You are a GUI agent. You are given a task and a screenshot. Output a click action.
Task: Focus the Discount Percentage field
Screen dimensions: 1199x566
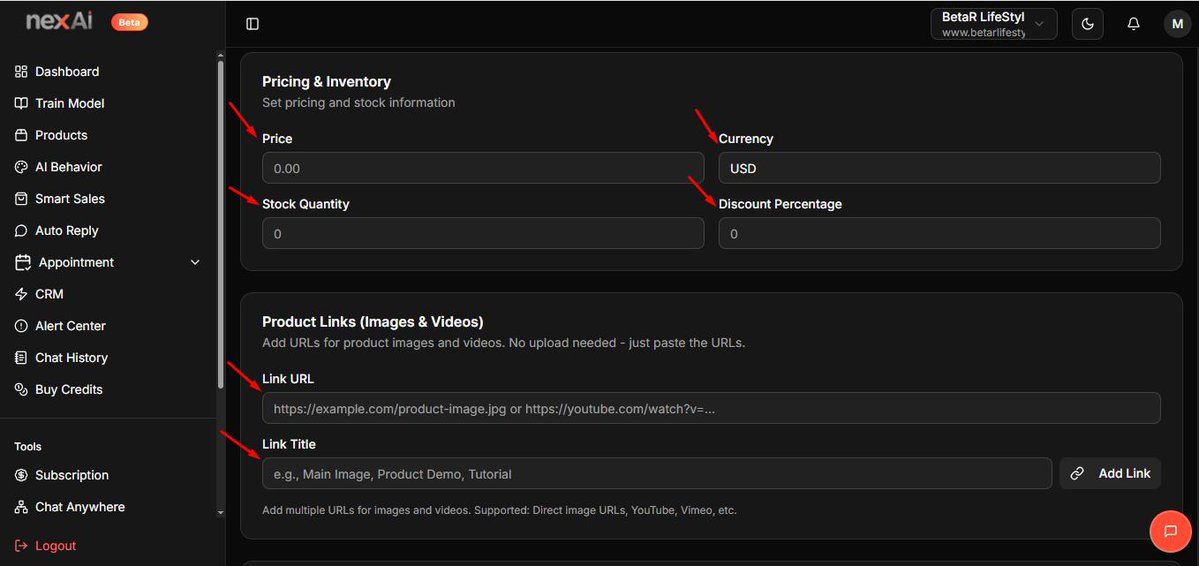(x=940, y=233)
